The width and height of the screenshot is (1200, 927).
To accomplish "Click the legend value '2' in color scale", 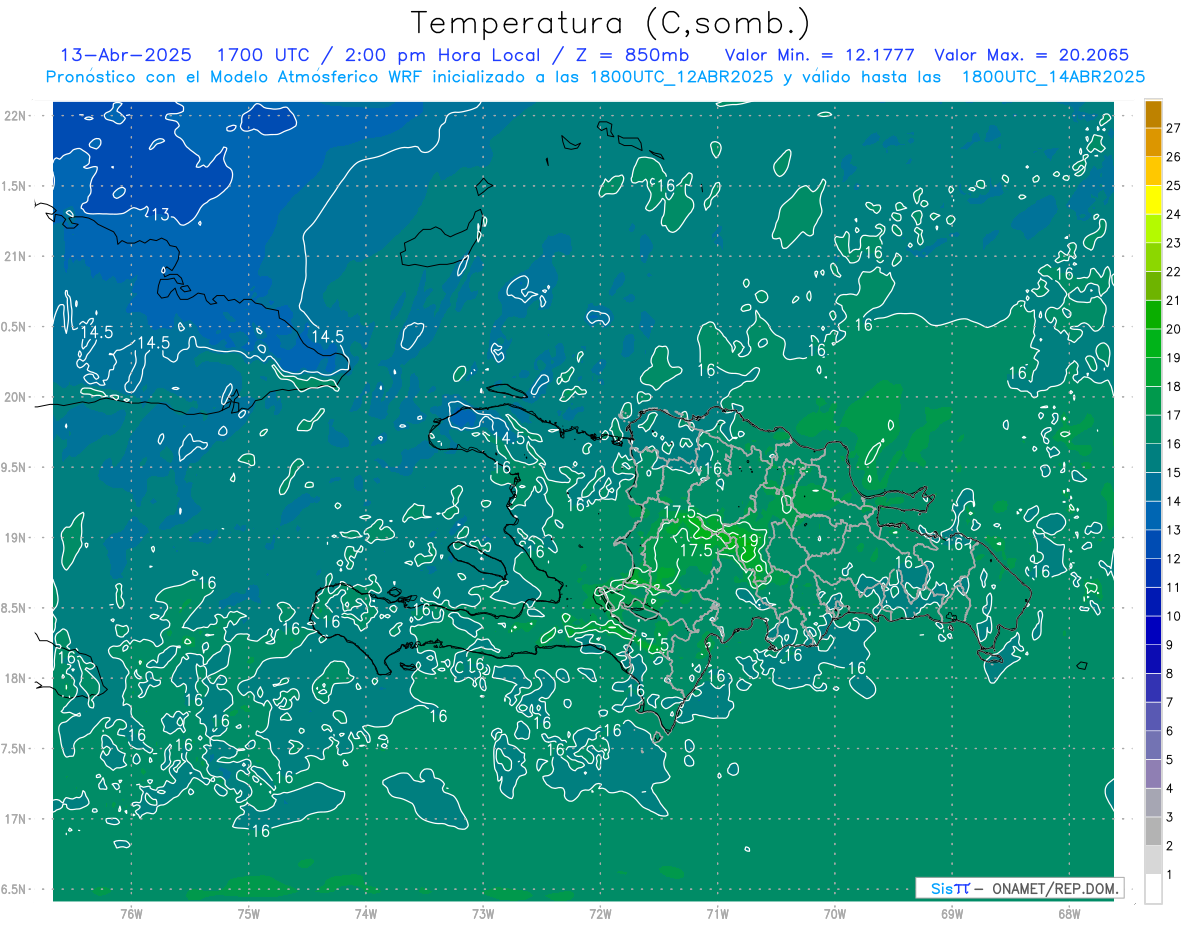I will pos(1170,846).
